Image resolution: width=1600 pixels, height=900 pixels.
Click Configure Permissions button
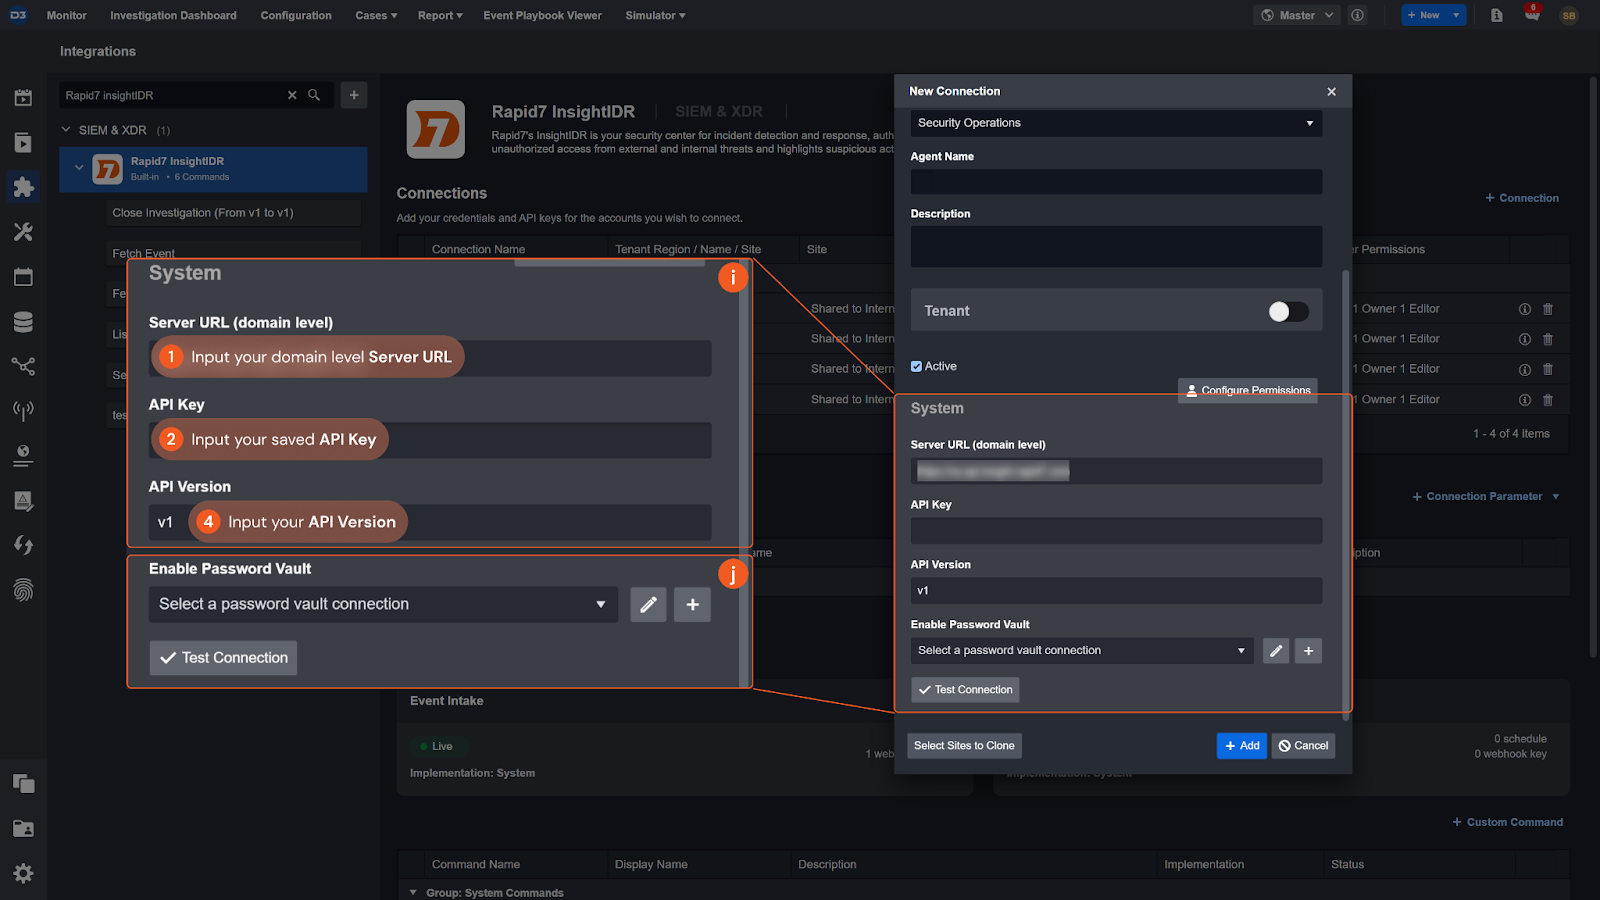pyautogui.click(x=1247, y=390)
